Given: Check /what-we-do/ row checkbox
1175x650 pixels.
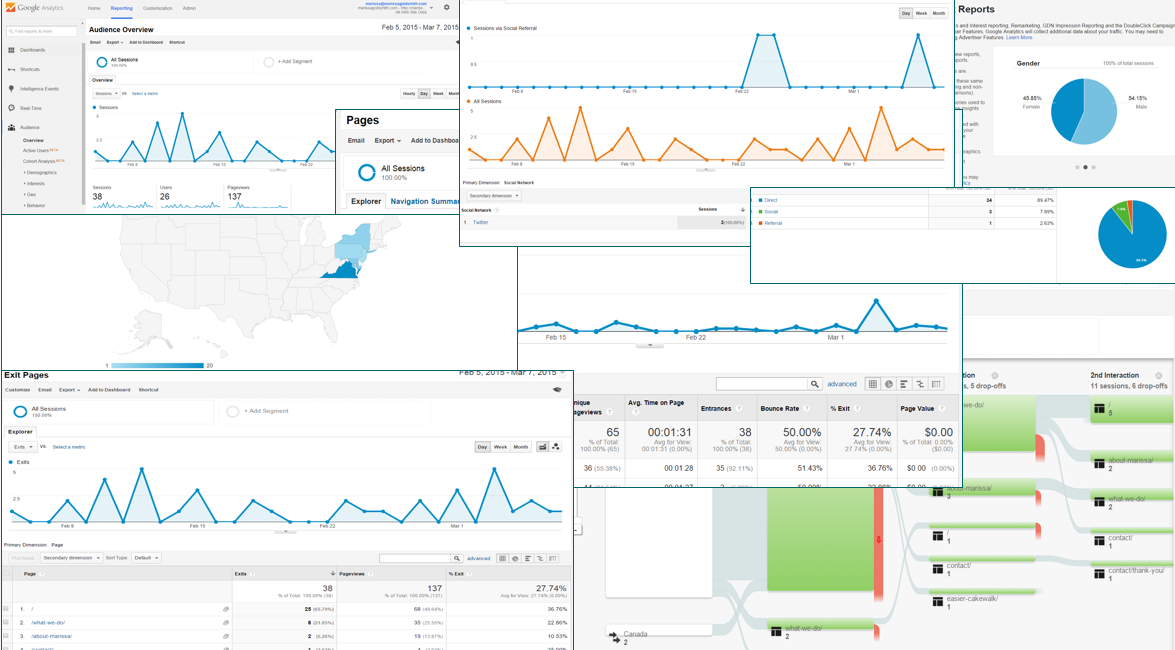Looking at the screenshot, I should (x=6, y=623).
